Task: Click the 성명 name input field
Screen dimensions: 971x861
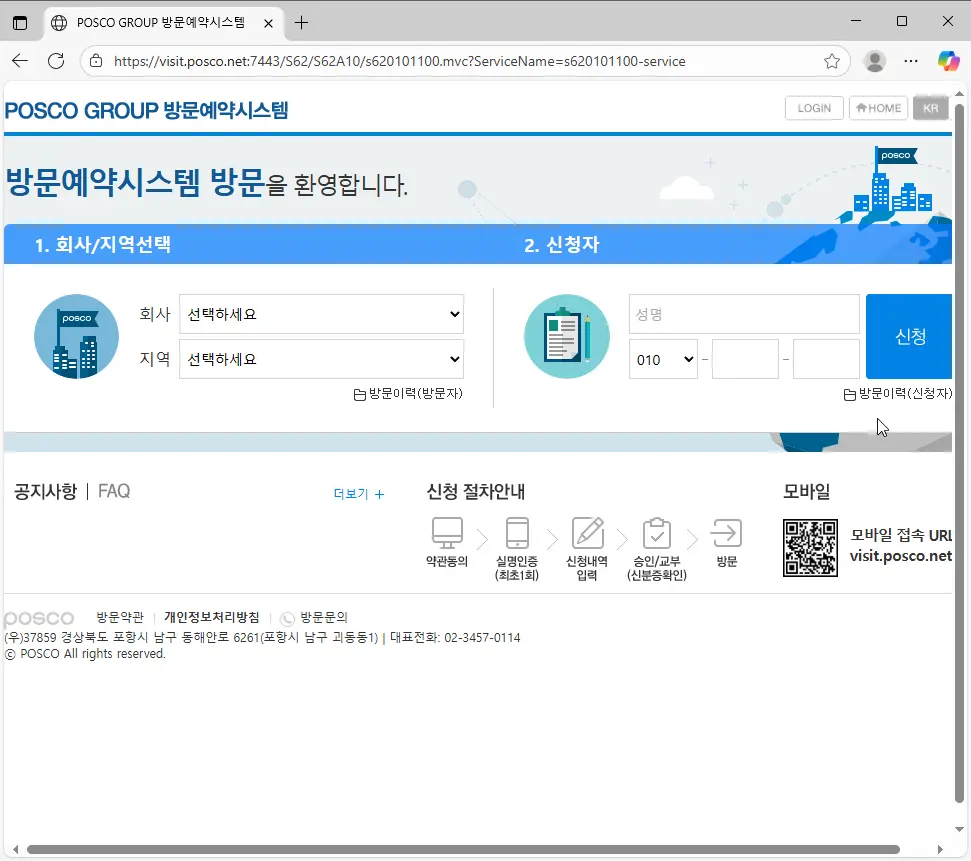Action: tap(744, 314)
